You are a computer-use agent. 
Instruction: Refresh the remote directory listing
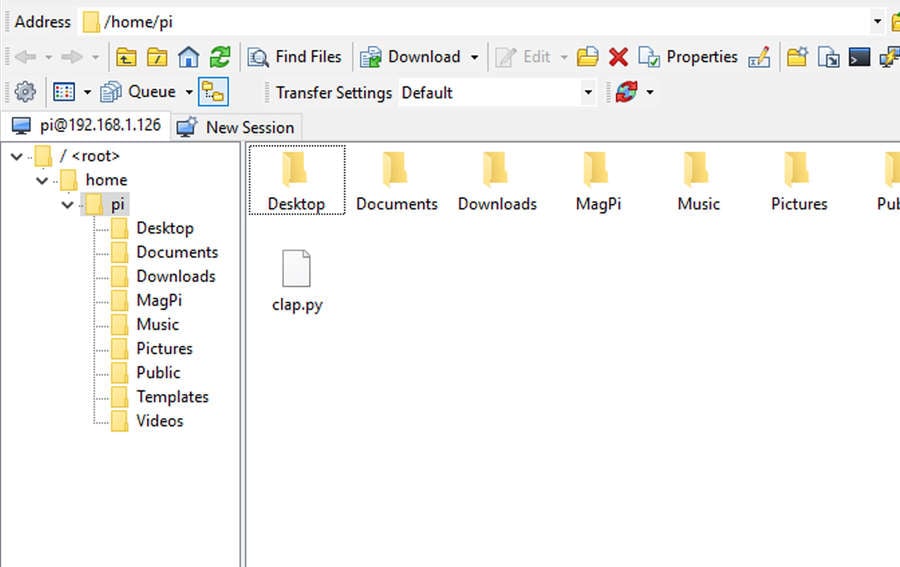220,57
